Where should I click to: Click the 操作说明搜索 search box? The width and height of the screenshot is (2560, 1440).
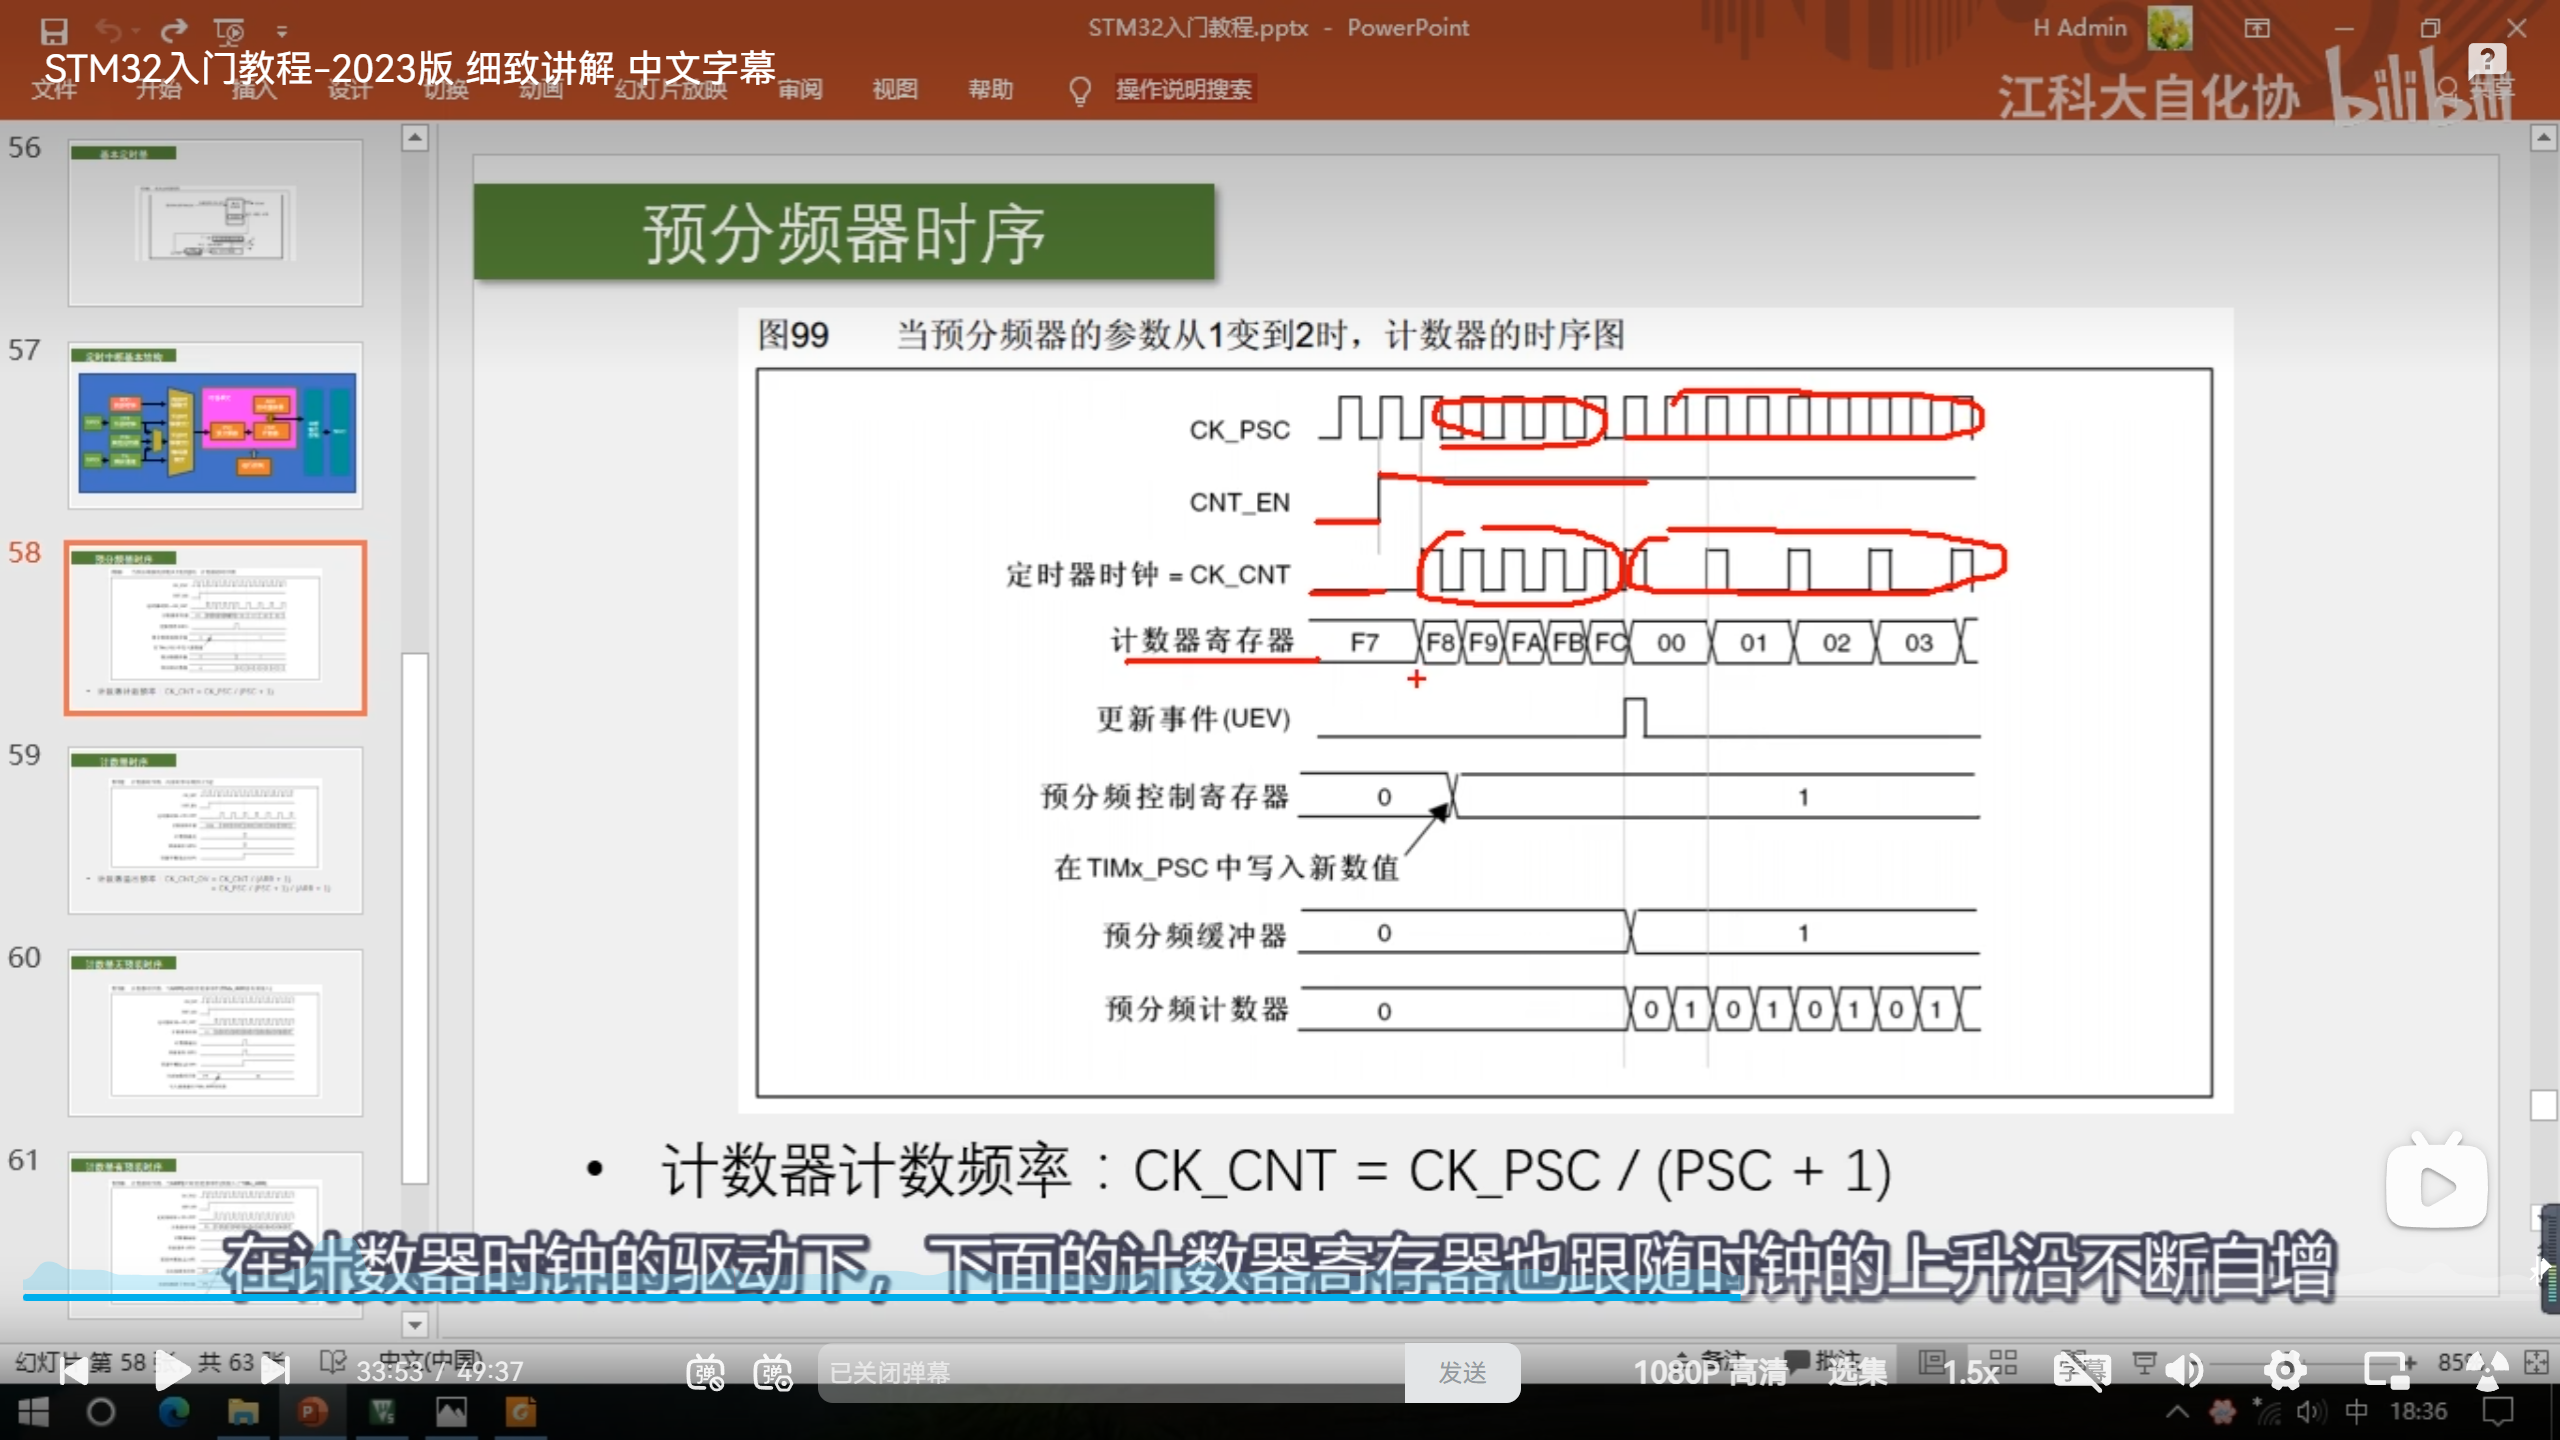coord(1183,90)
